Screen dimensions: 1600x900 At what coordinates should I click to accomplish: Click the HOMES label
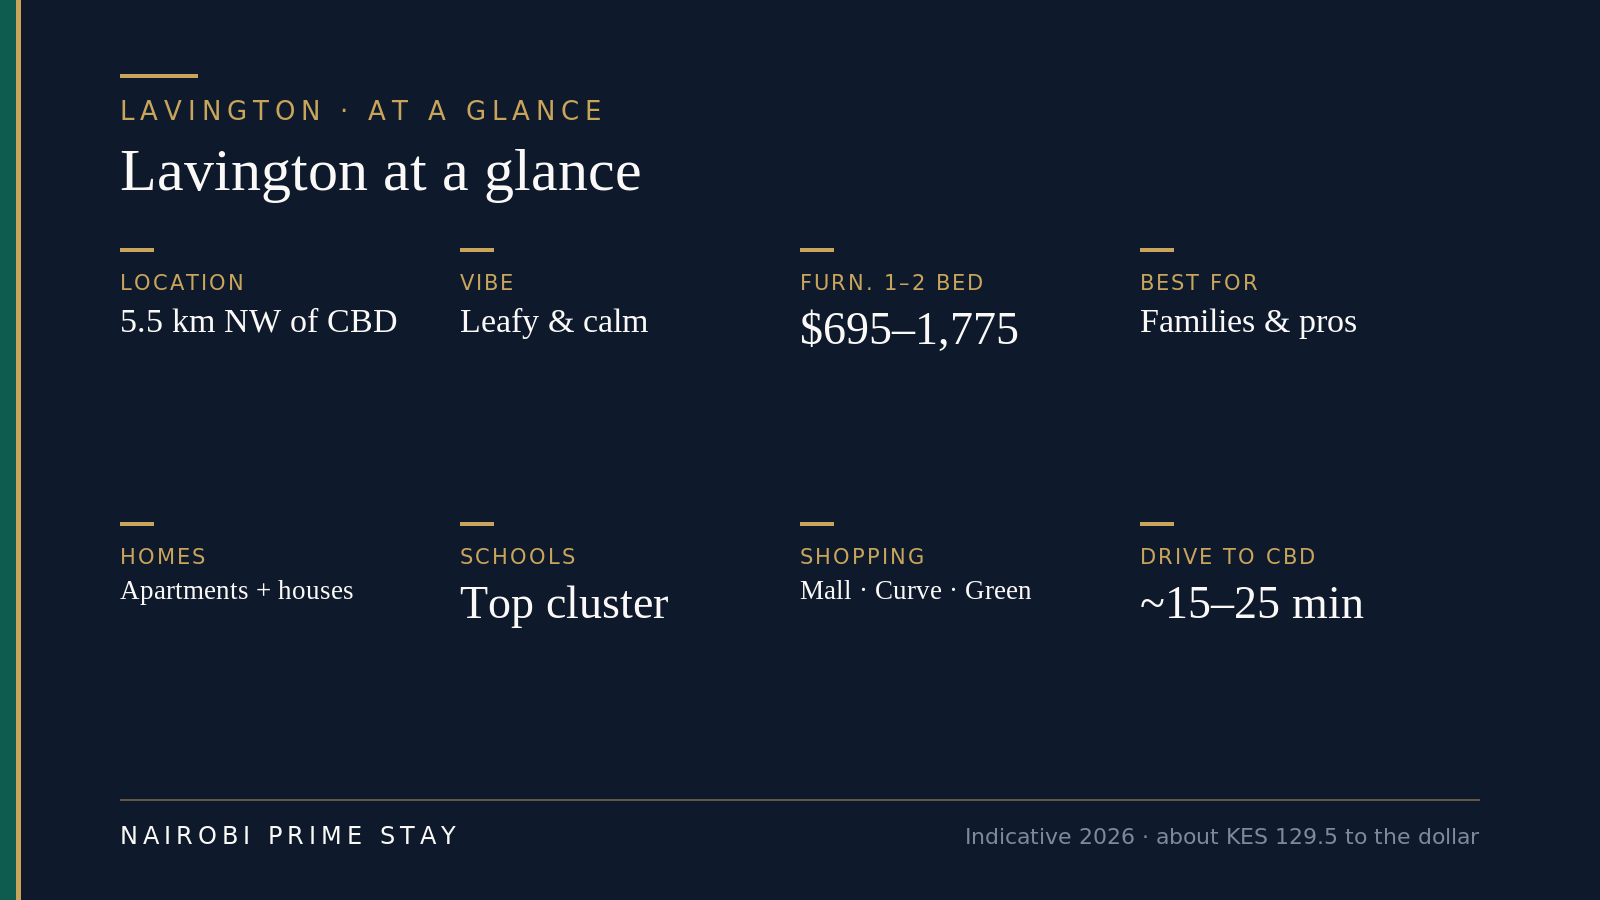pyautogui.click(x=163, y=557)
